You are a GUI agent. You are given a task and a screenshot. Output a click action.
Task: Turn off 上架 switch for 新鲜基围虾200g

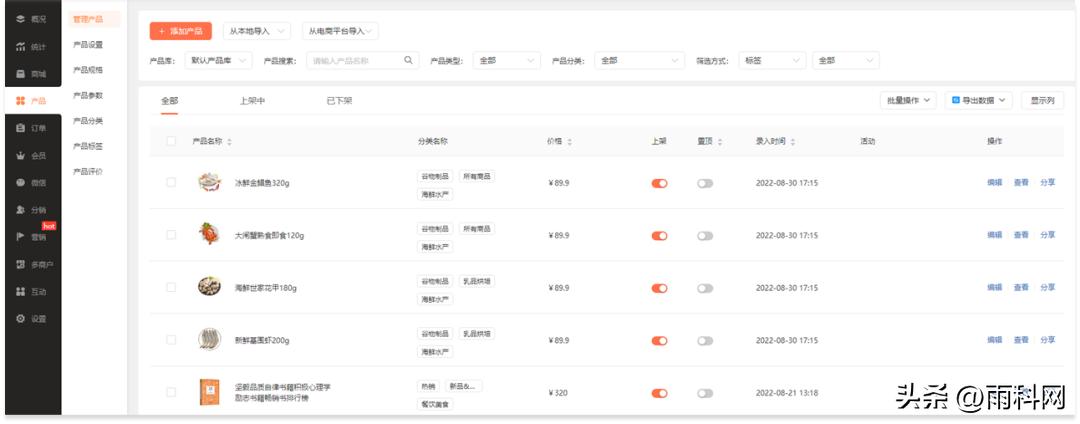pos(659,341)
